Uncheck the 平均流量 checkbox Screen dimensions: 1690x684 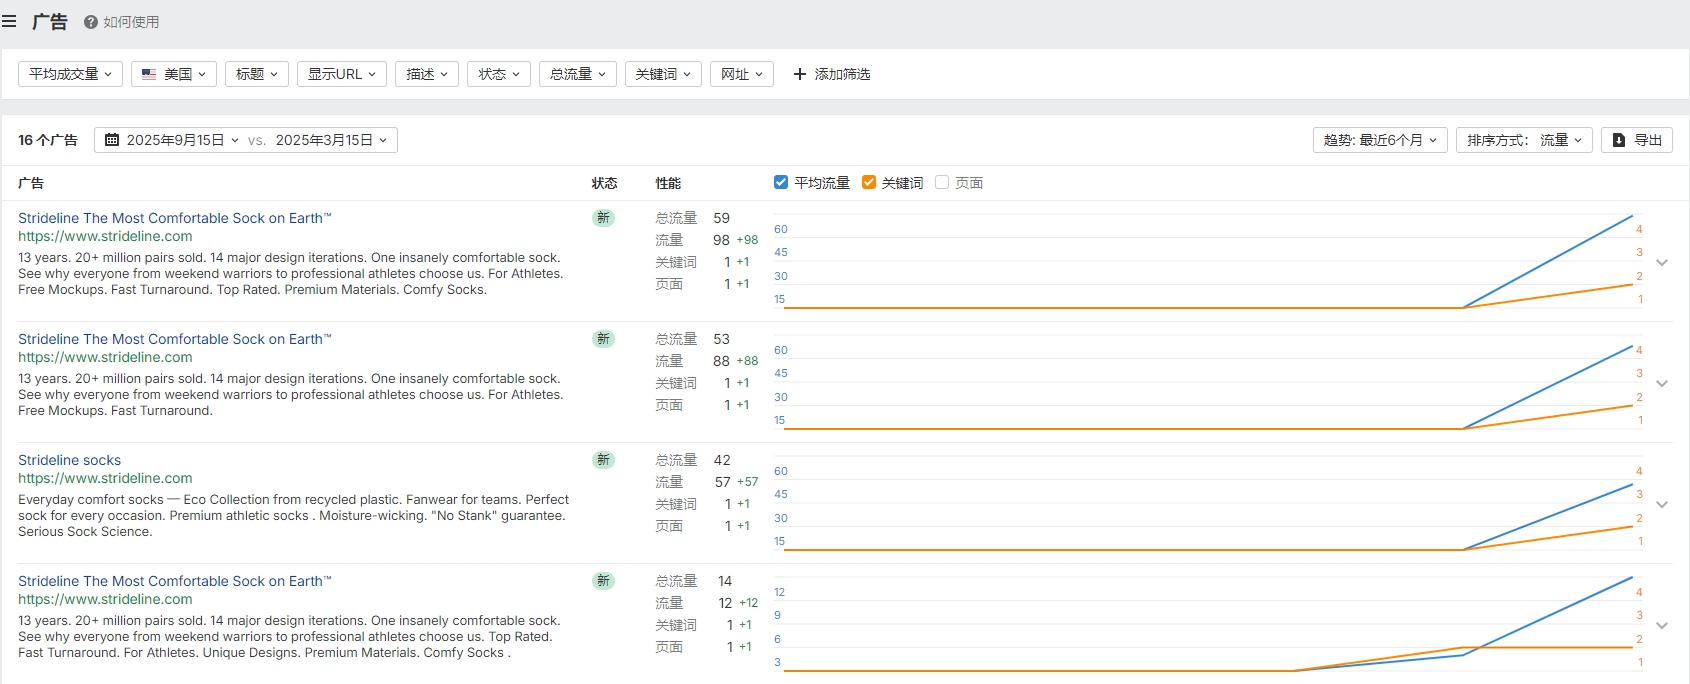[x=781, y=182]
